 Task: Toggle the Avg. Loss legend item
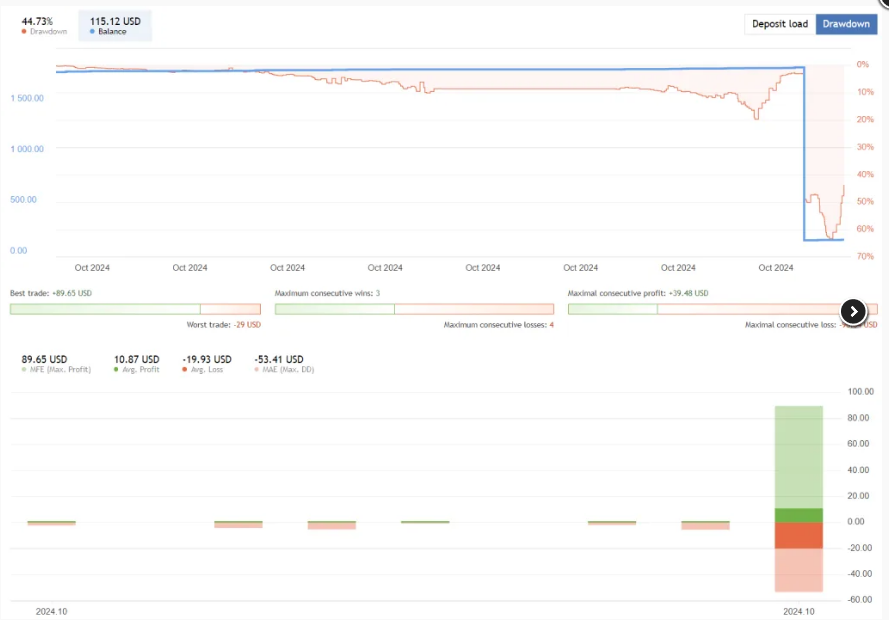pyautogui.click(x=206, y=364)
